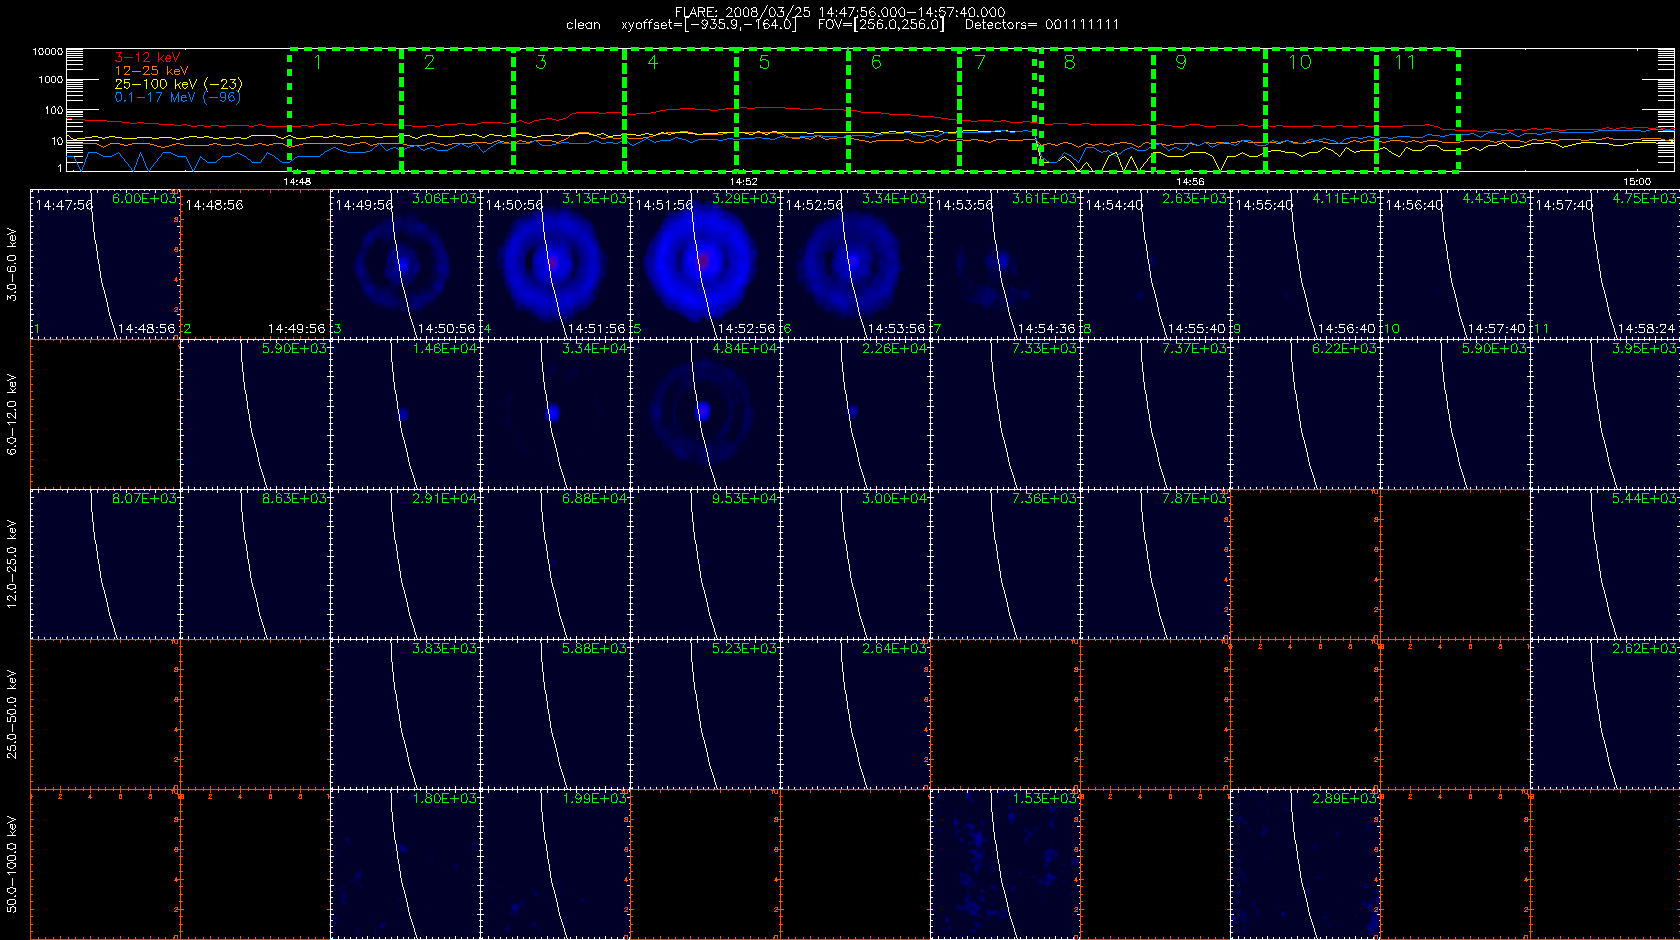Open the 3-6 keV image with peak 3.61E+03

[x=1006, y=264]
